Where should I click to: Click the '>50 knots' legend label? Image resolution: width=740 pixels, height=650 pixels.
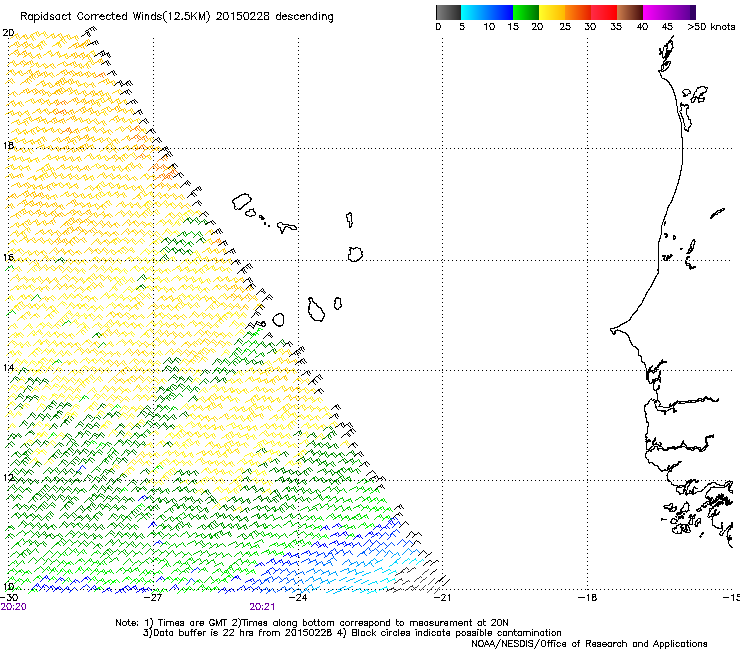[711, 27]
